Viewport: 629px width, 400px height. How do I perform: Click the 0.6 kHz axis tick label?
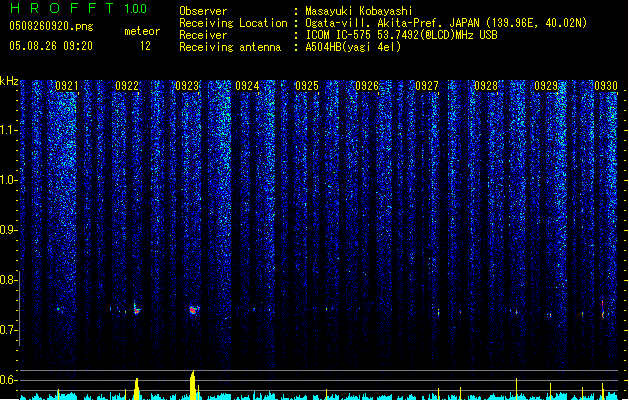pyautogui.click(x=8, y=380)
